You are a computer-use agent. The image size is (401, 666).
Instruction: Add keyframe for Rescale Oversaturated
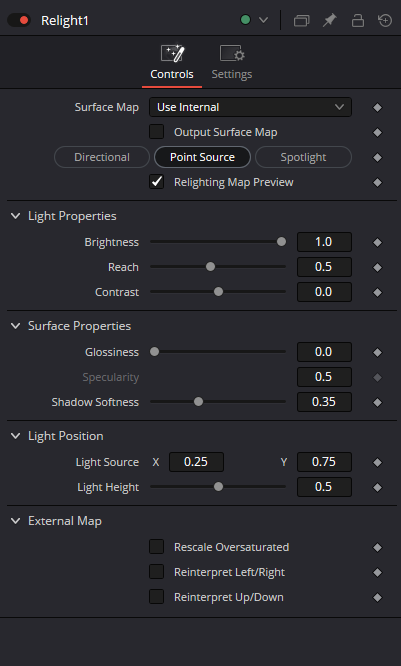tap(377, 547)
